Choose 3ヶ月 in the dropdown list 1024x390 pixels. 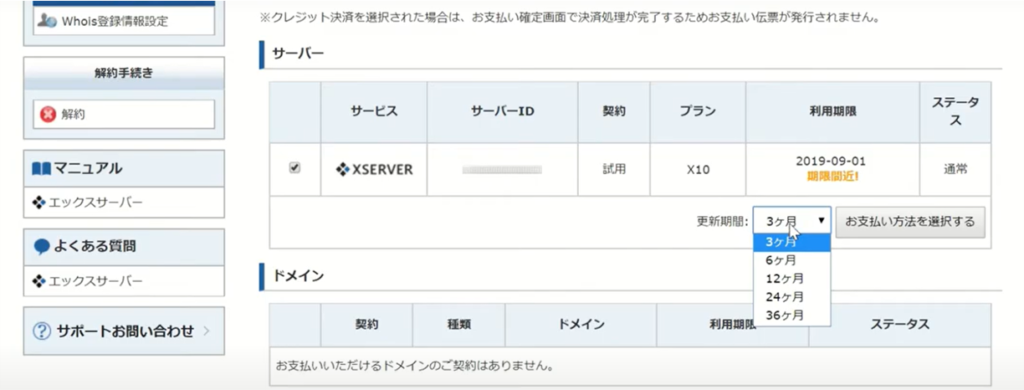792,242
